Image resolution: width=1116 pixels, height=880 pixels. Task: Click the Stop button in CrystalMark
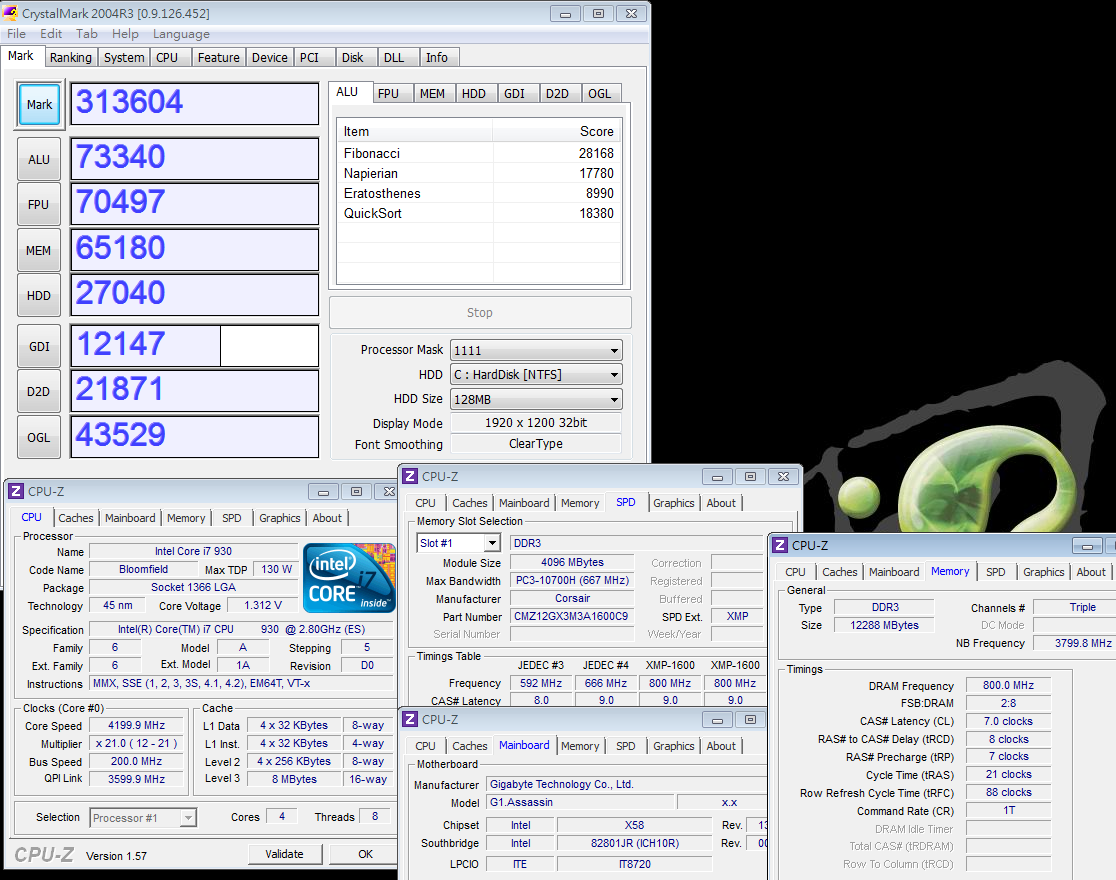[480, 313]
